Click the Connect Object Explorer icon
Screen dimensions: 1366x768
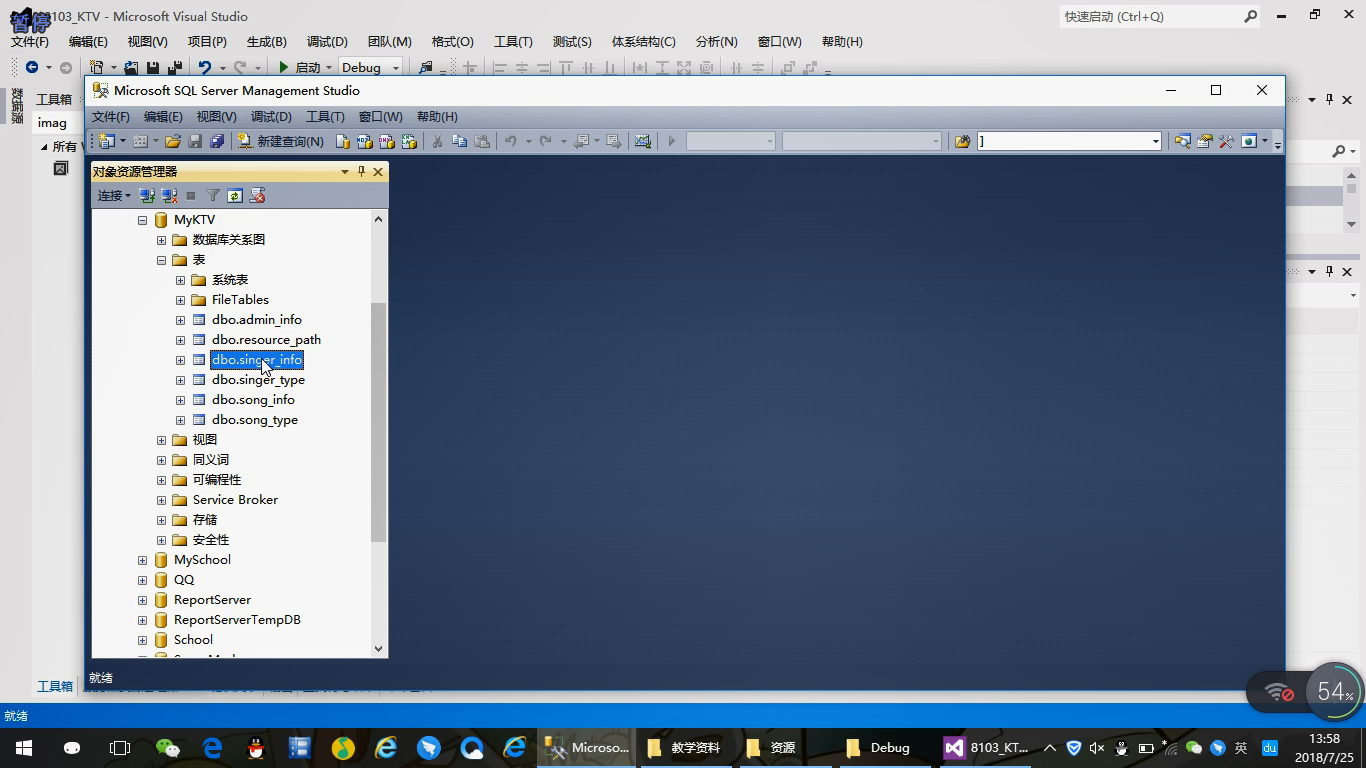click(147, 195)
